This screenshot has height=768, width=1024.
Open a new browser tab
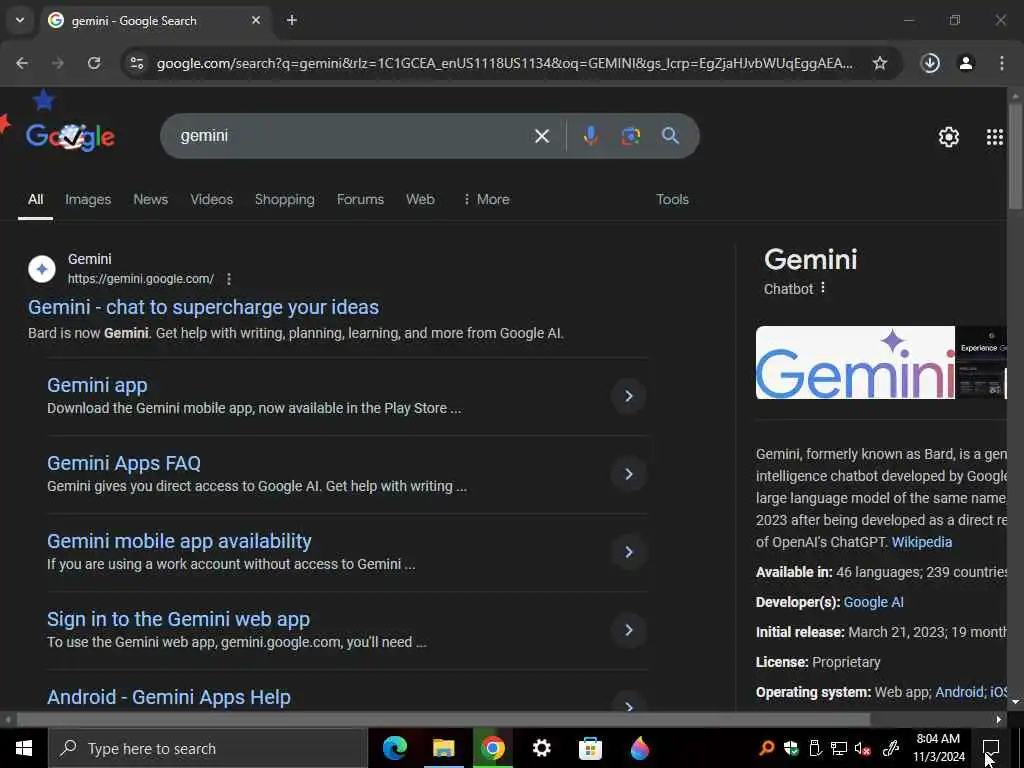click(x=292, y=20)
